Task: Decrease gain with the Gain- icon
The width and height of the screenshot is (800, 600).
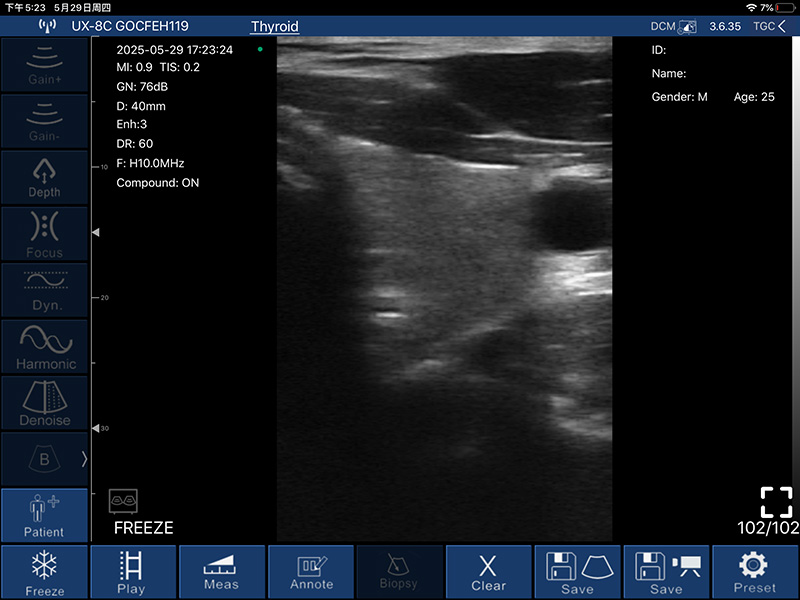Action: pos(44,120)
